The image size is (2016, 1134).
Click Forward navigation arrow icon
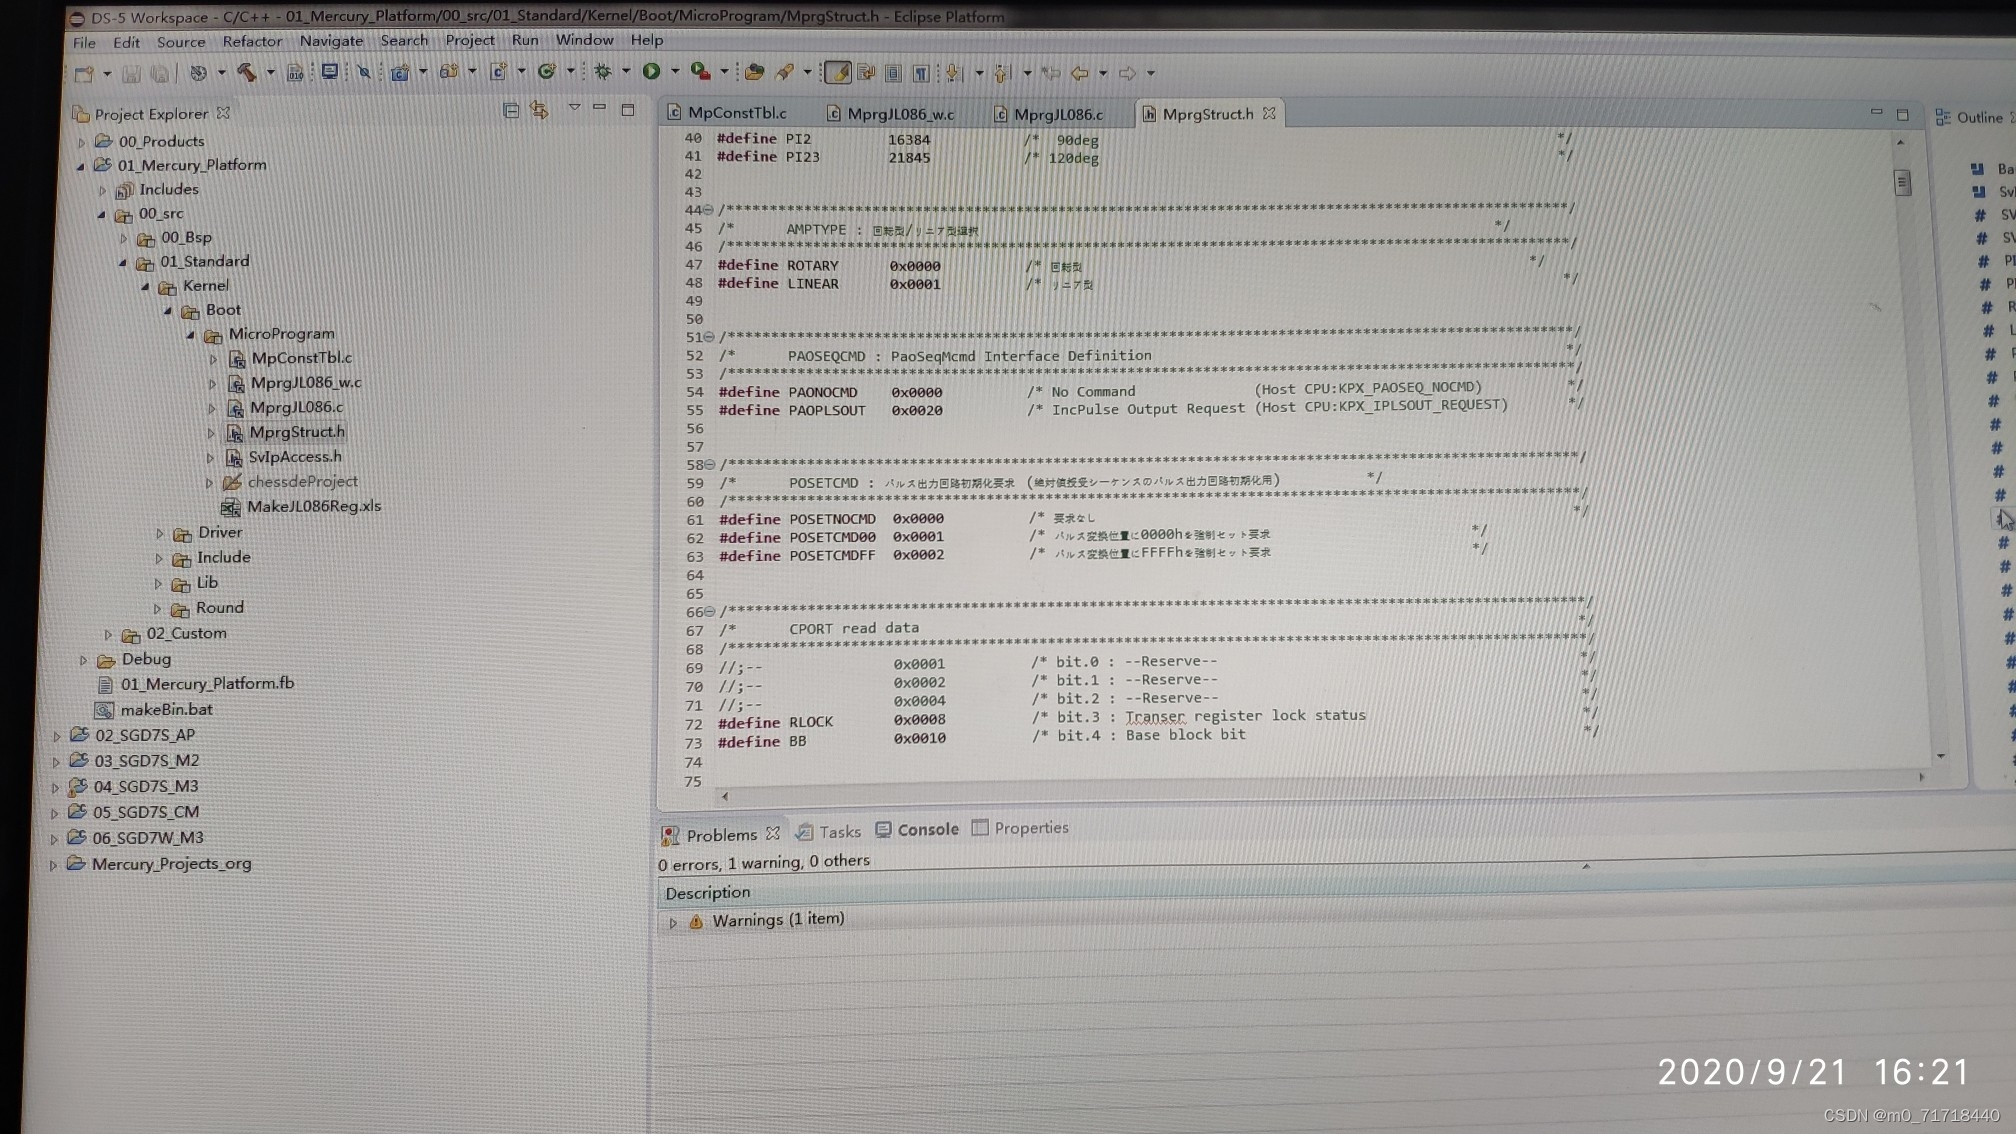point(1127,73)
